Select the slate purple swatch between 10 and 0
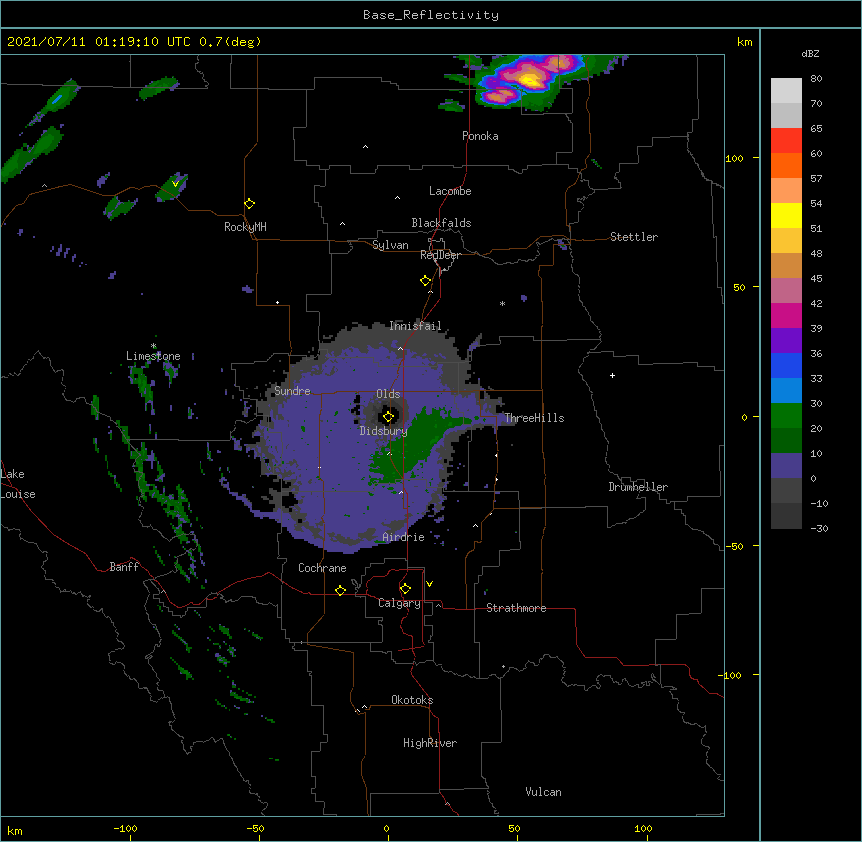This screenshot has width=862, height=842. (786, 466)
